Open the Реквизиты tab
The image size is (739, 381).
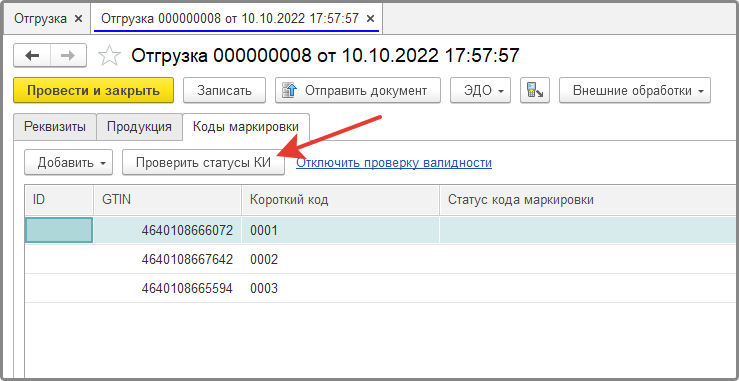tap(55, 127)
